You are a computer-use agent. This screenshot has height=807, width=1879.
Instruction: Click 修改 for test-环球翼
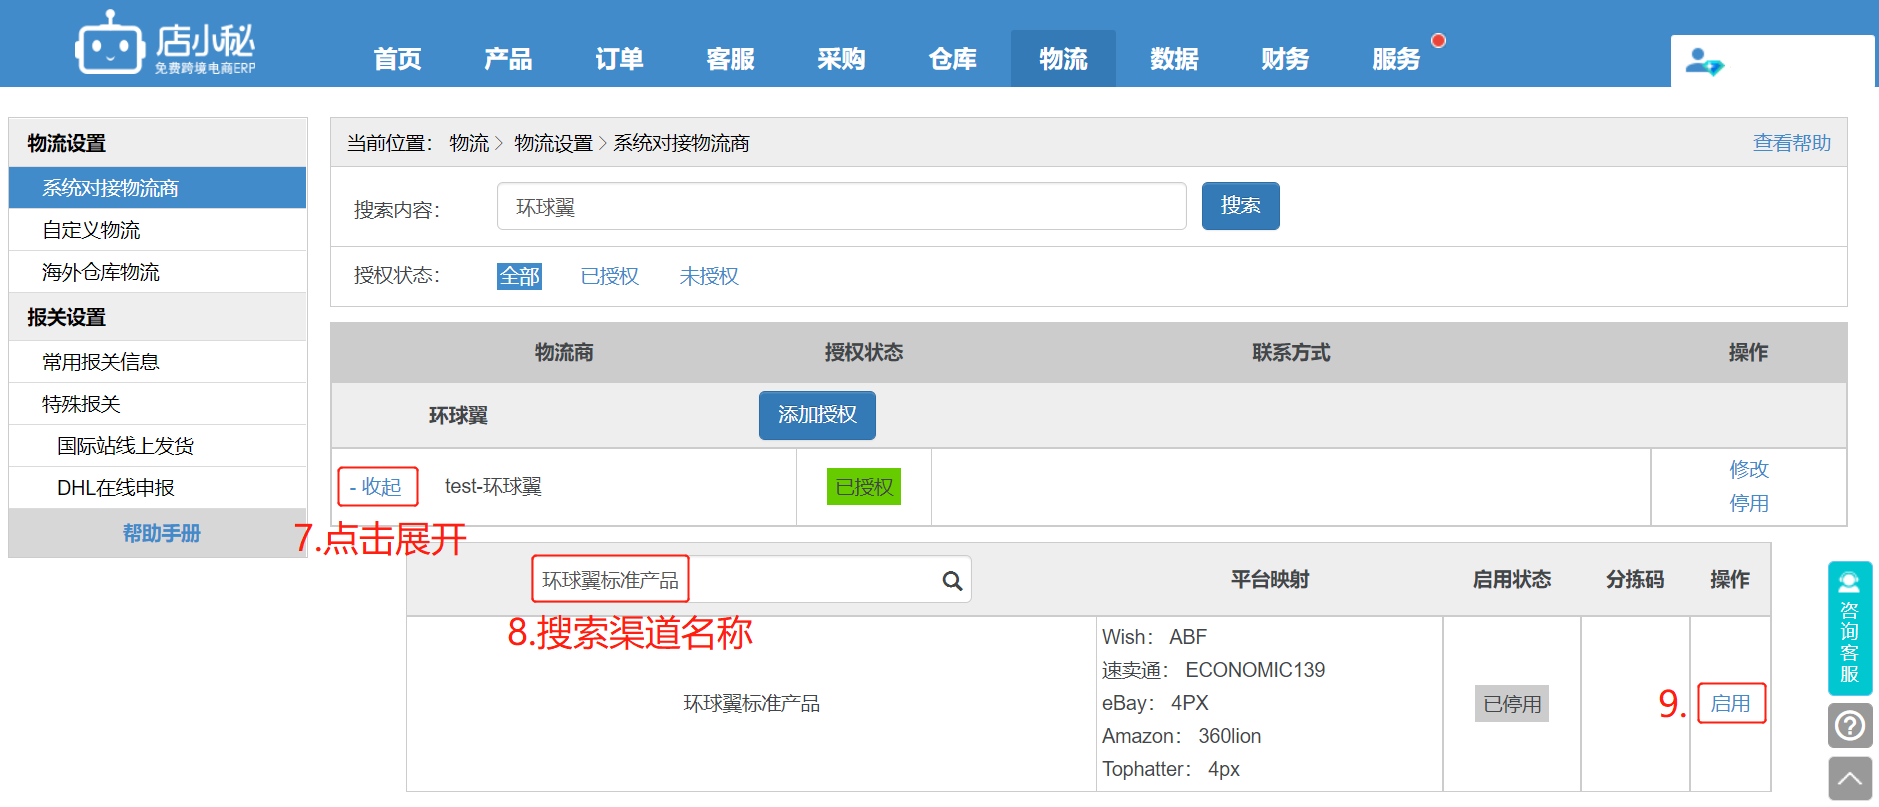1749,469
